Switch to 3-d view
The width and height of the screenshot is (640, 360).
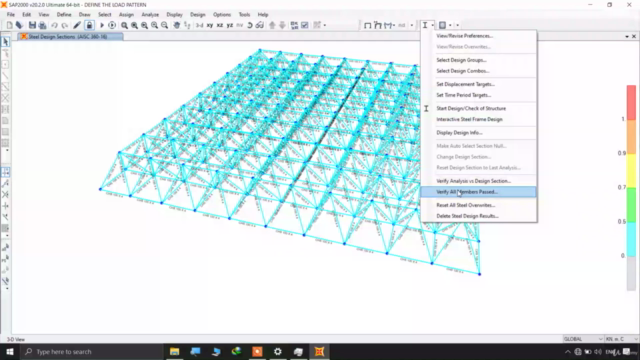[199, 25]
